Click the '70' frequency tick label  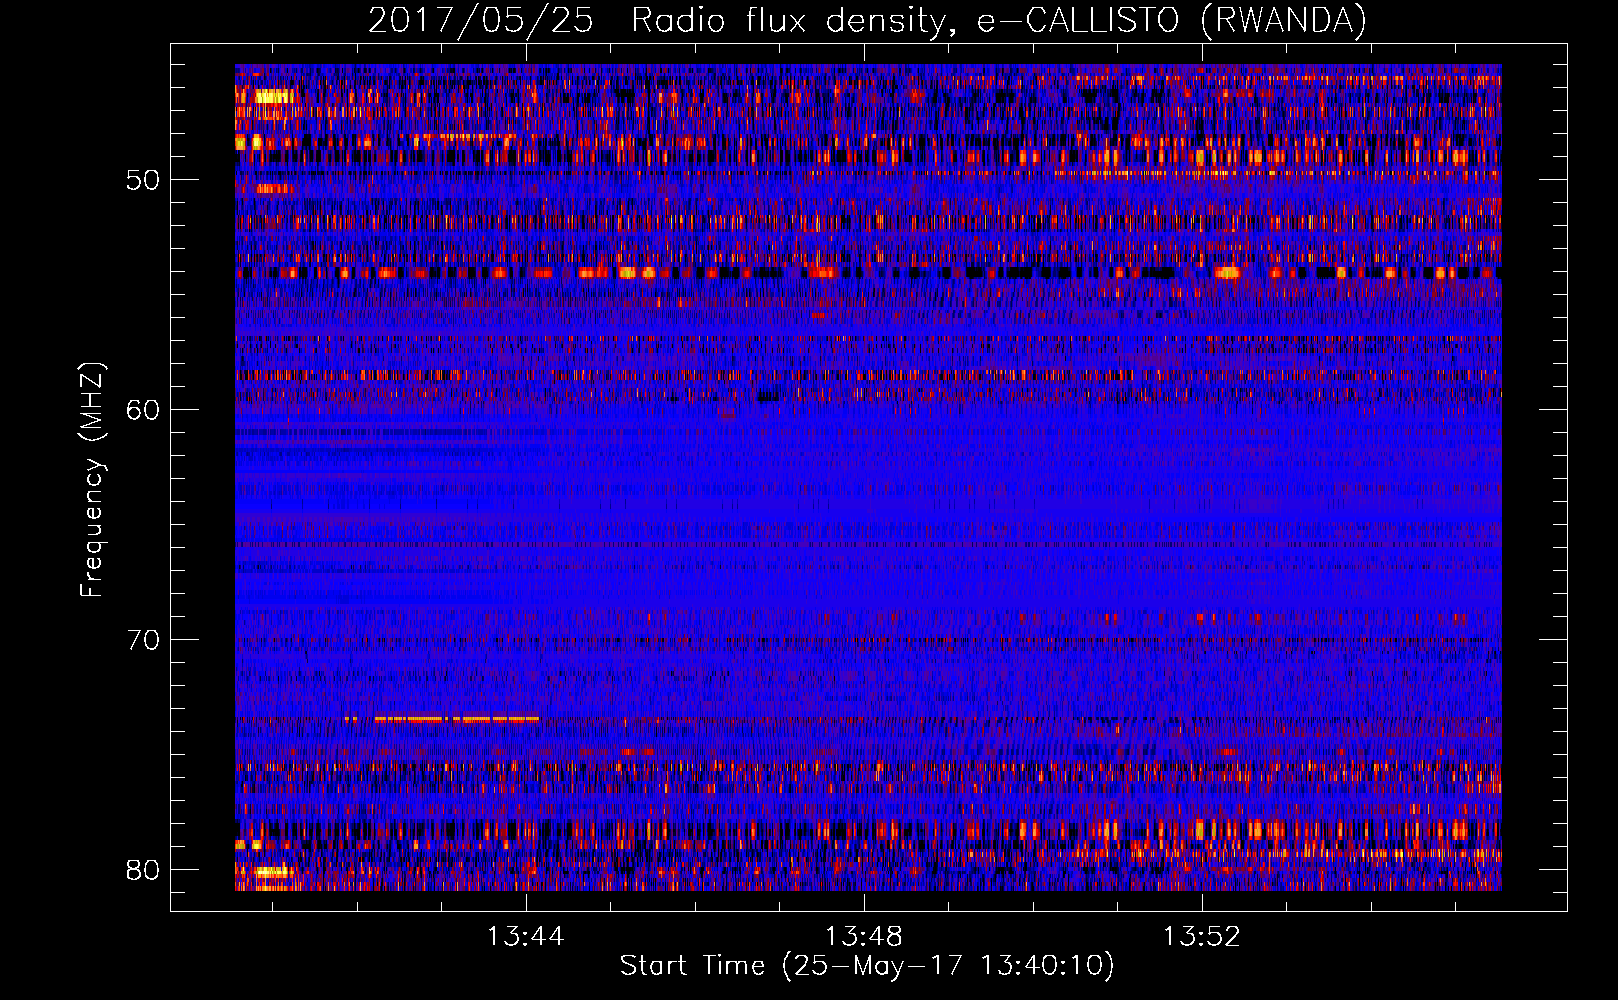[143, 640]
